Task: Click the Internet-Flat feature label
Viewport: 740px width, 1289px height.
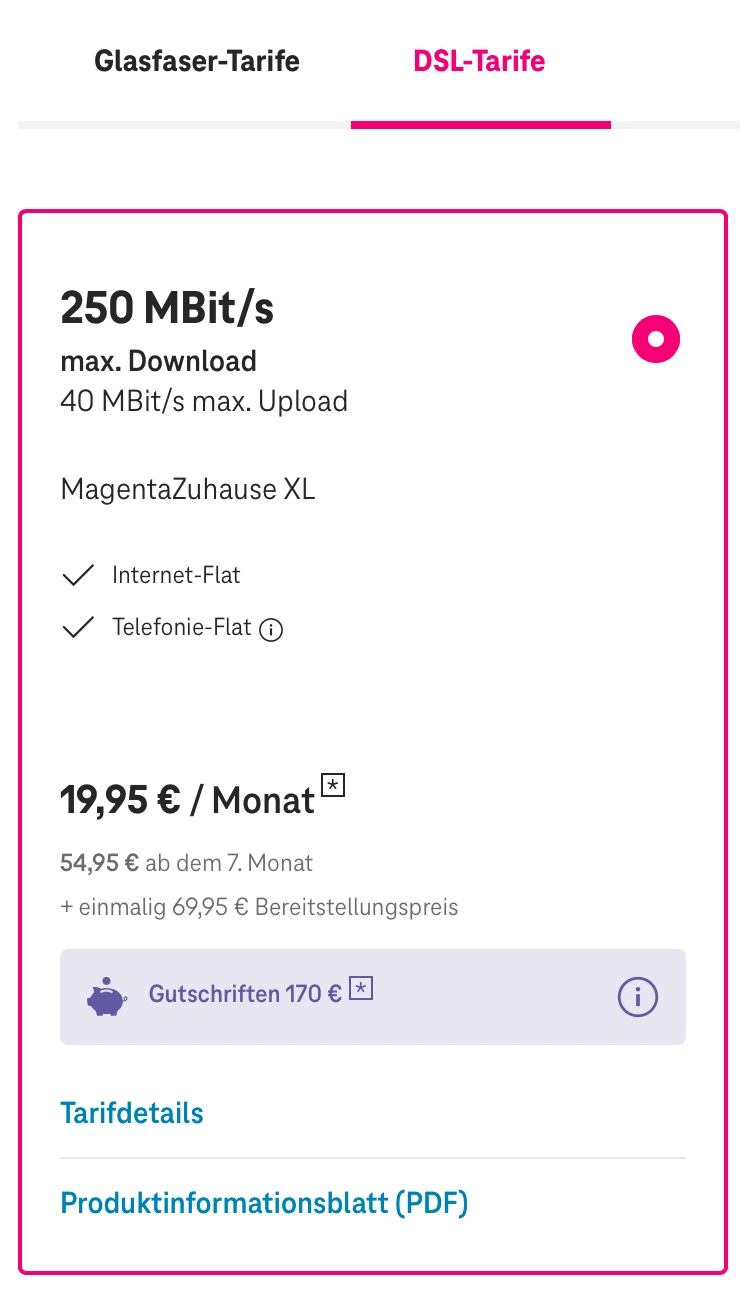Action: pyautogui.click(x=176, y=576)
